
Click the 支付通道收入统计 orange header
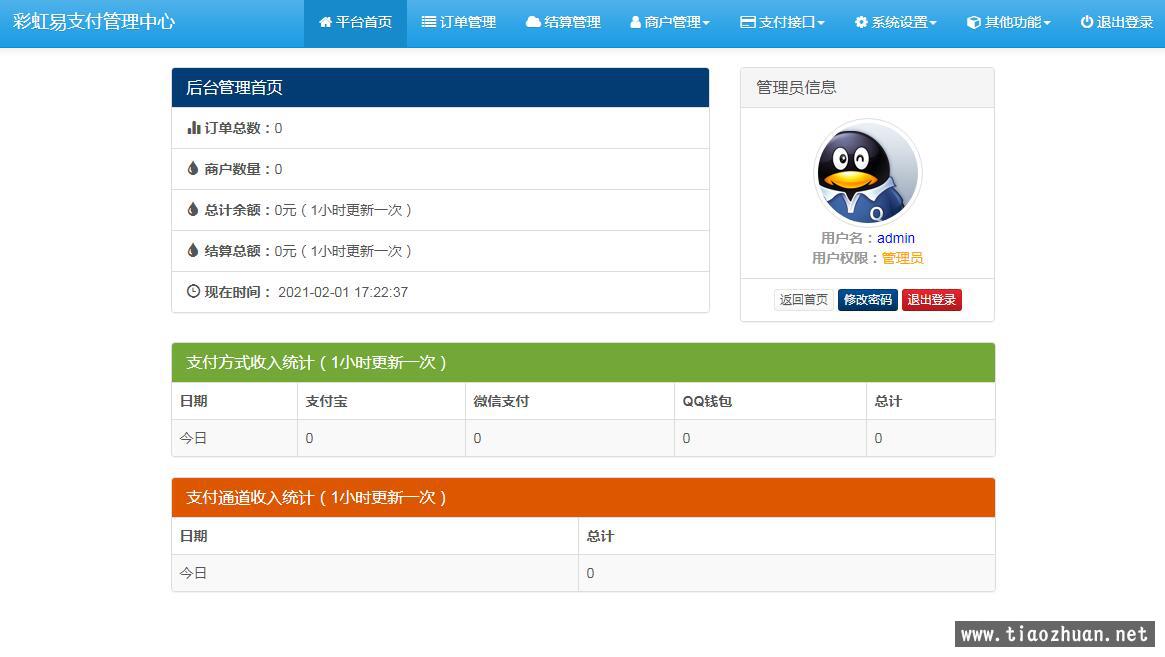tap(583, 497)
